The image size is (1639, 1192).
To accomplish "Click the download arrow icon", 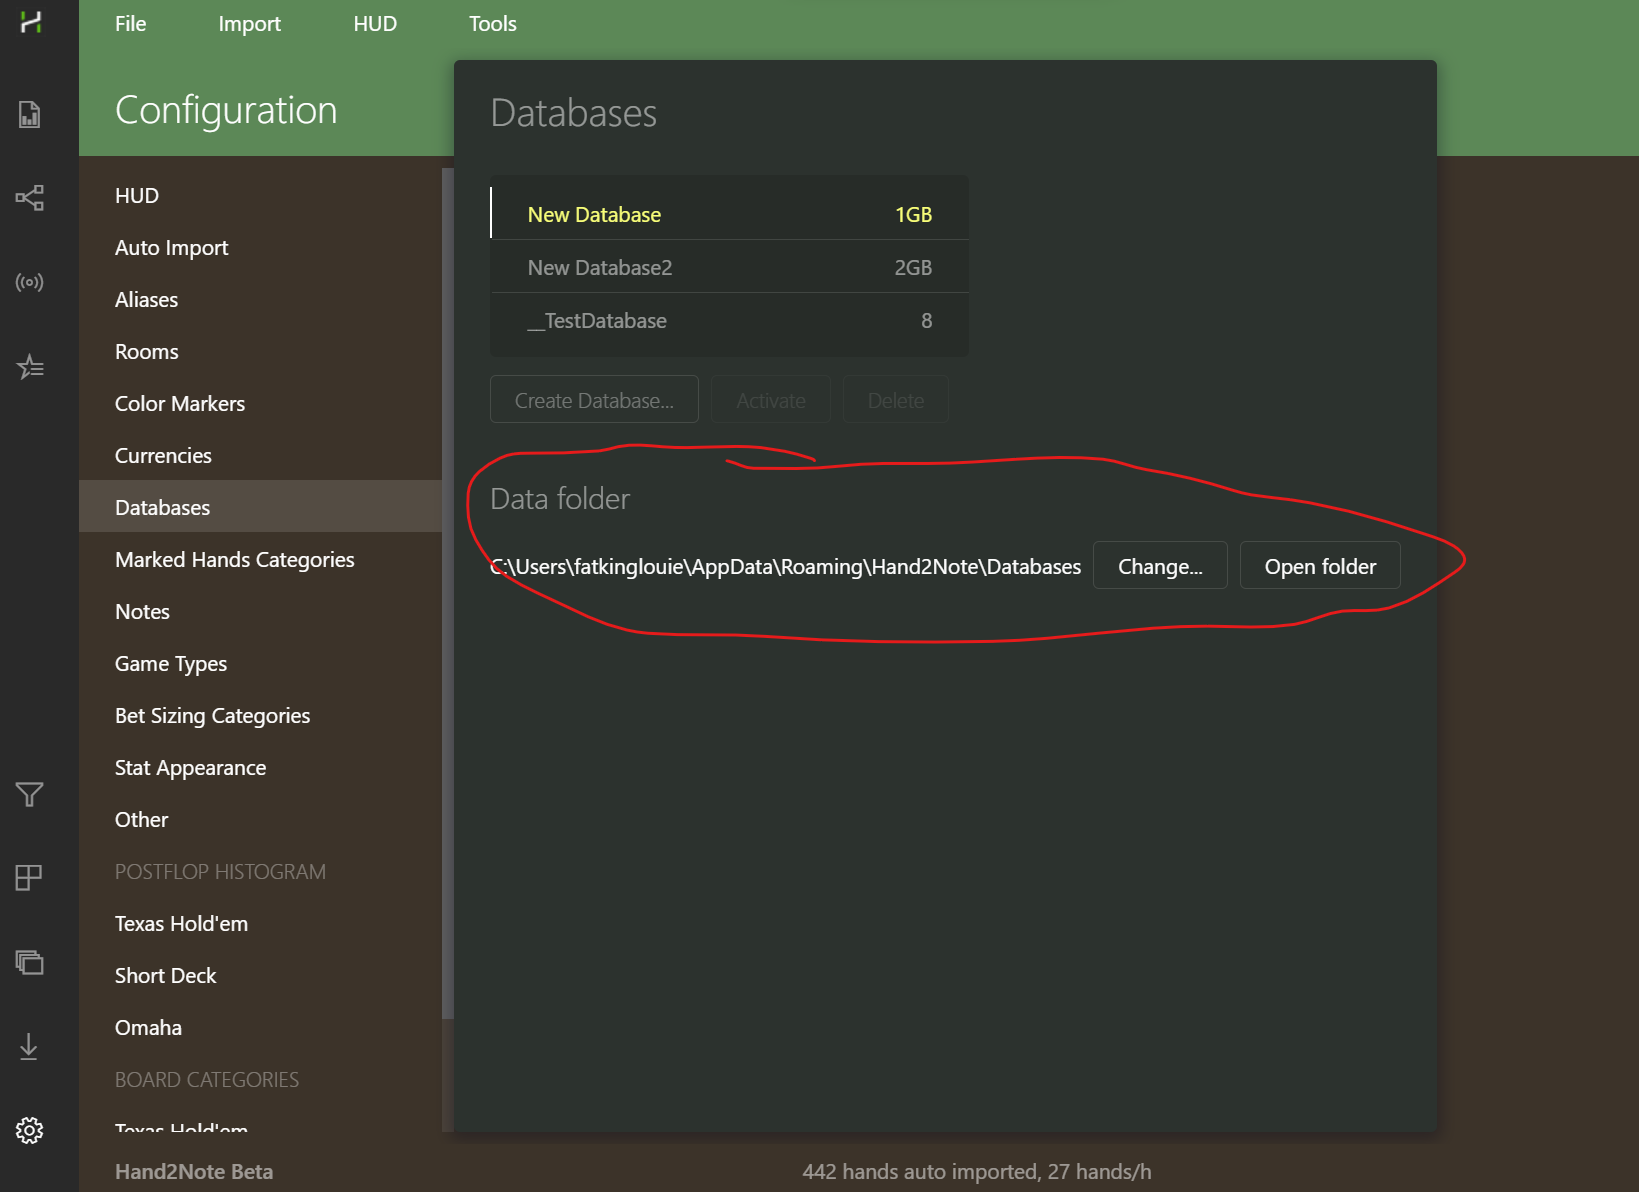I will pos(30,1046).
